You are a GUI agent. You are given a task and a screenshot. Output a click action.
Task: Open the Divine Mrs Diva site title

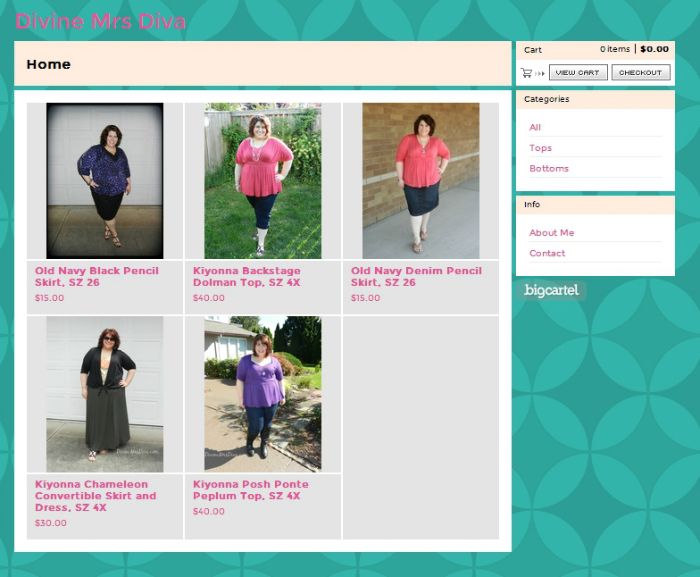coord(100,21)
